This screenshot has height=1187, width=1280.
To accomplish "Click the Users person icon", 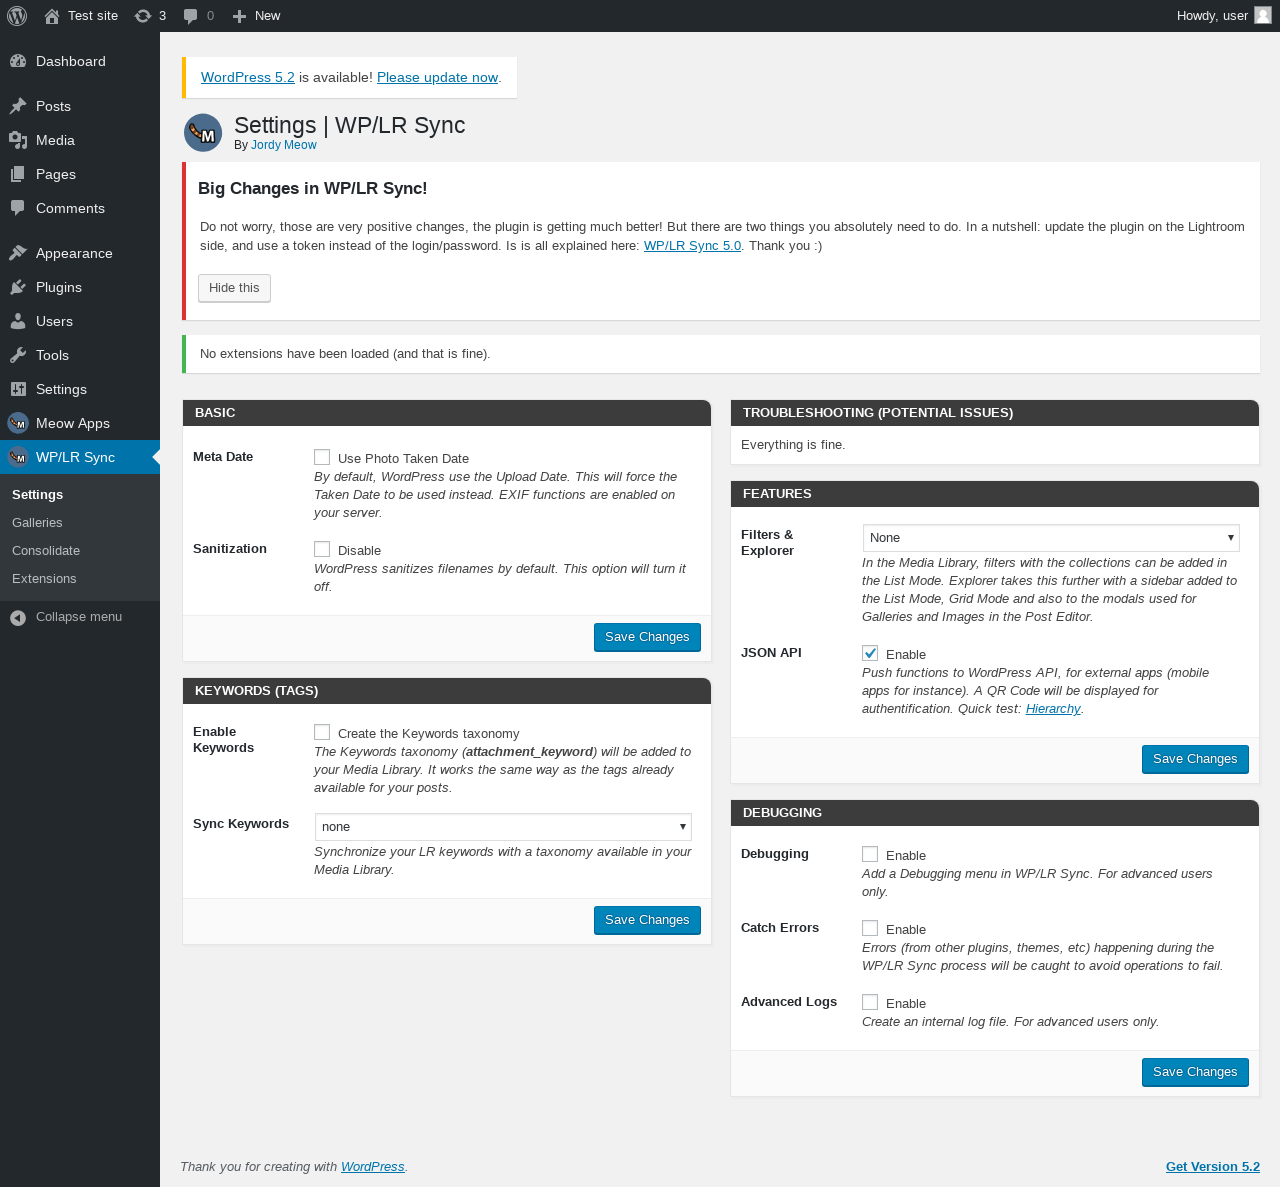I will (18, 321).
